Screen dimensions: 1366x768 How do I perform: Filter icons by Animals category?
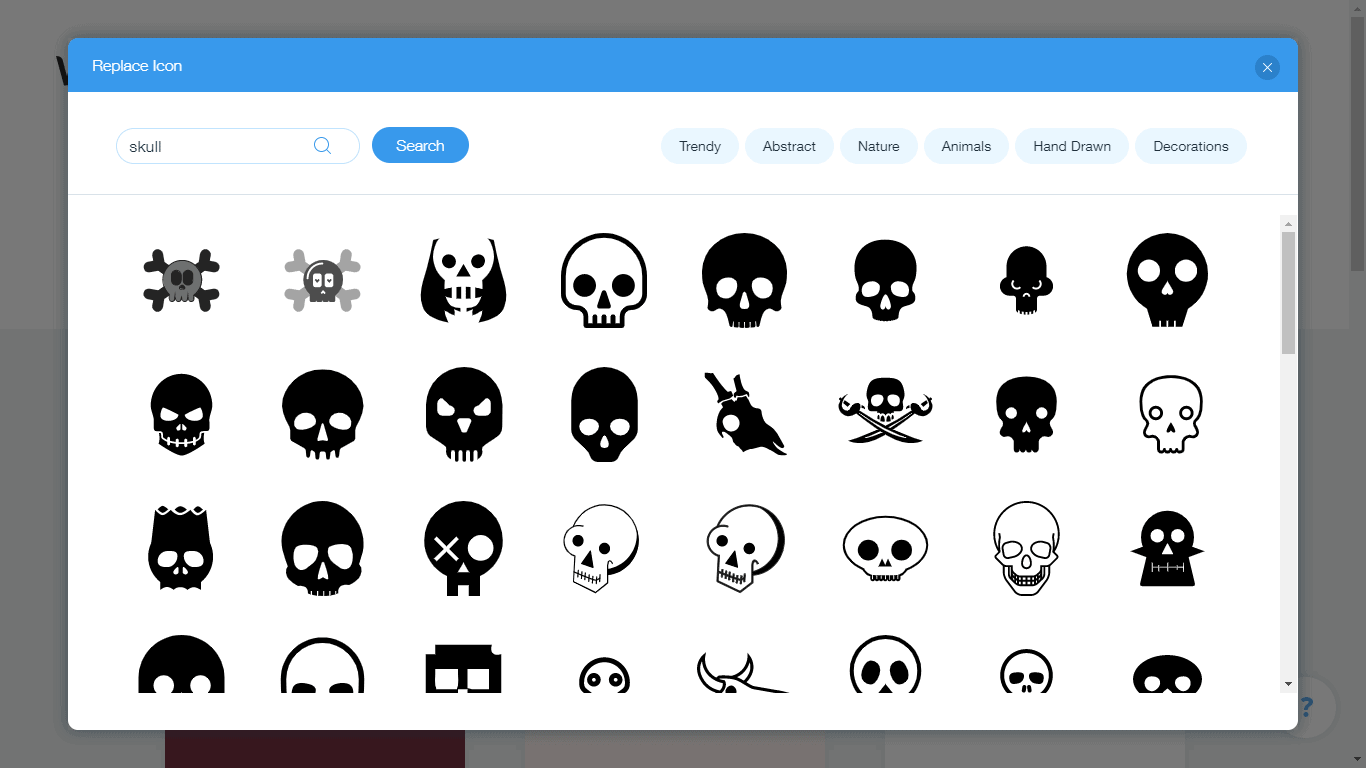point(966,146)
